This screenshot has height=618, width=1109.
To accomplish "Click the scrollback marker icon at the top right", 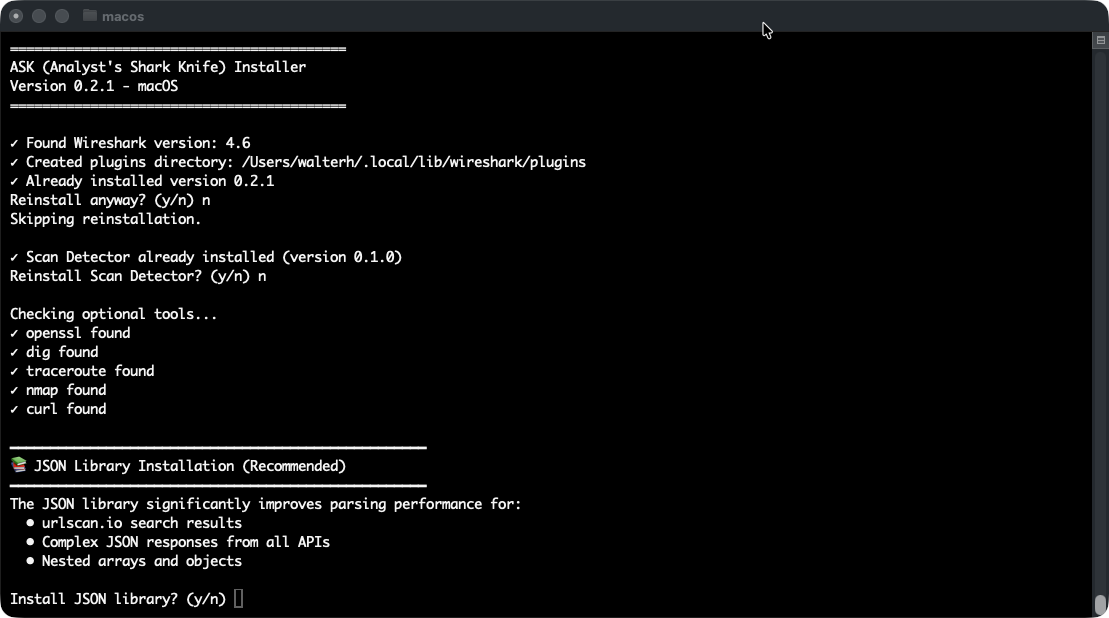I will (1101, 40).
